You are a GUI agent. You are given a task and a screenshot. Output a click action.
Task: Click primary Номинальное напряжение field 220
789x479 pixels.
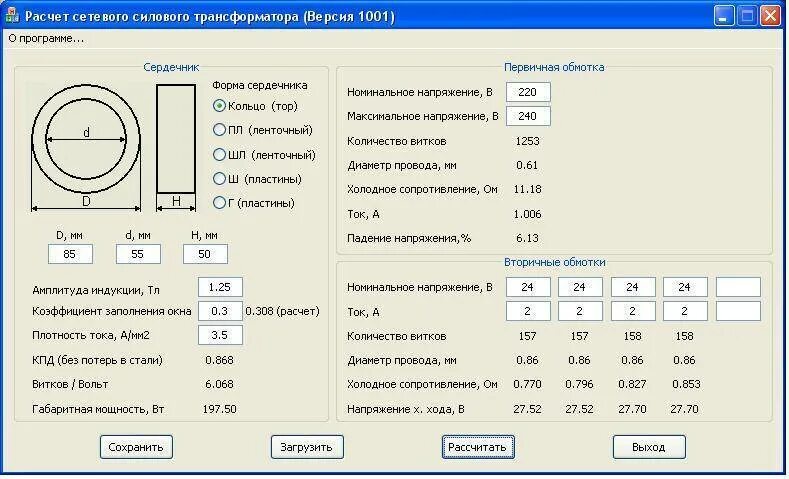click(x=528, y=92)
